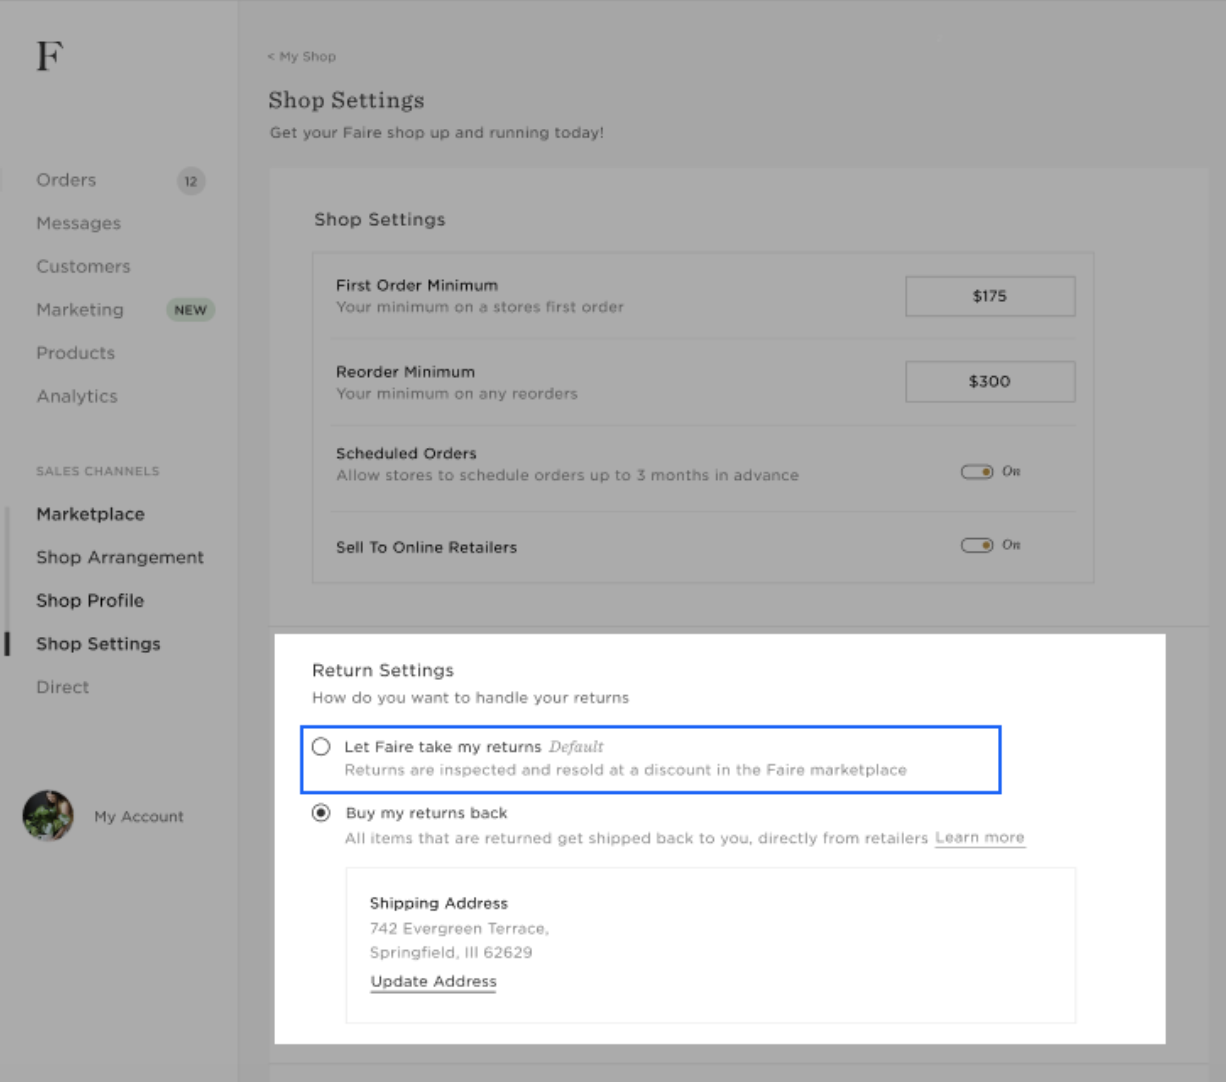
Task: Click 'Your minimum on any reorders' text
Action: click(x=457, y=393)
